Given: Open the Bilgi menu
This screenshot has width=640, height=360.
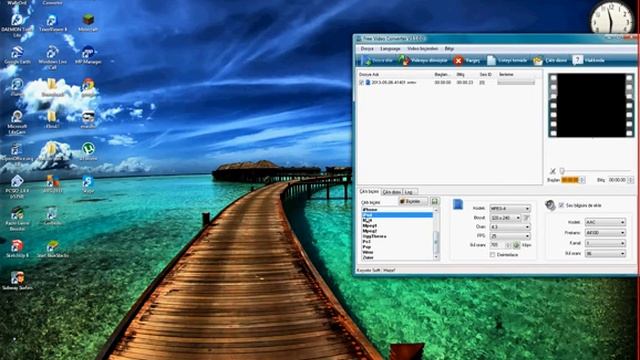Looking at the screenshot, I should click(x=449, y=49).
